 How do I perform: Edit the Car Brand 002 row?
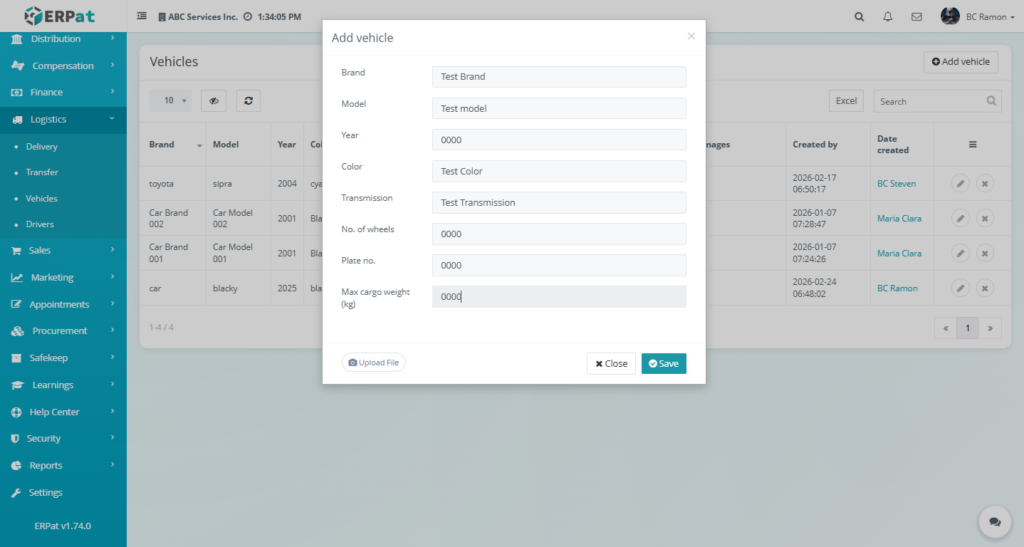point(960,218)
